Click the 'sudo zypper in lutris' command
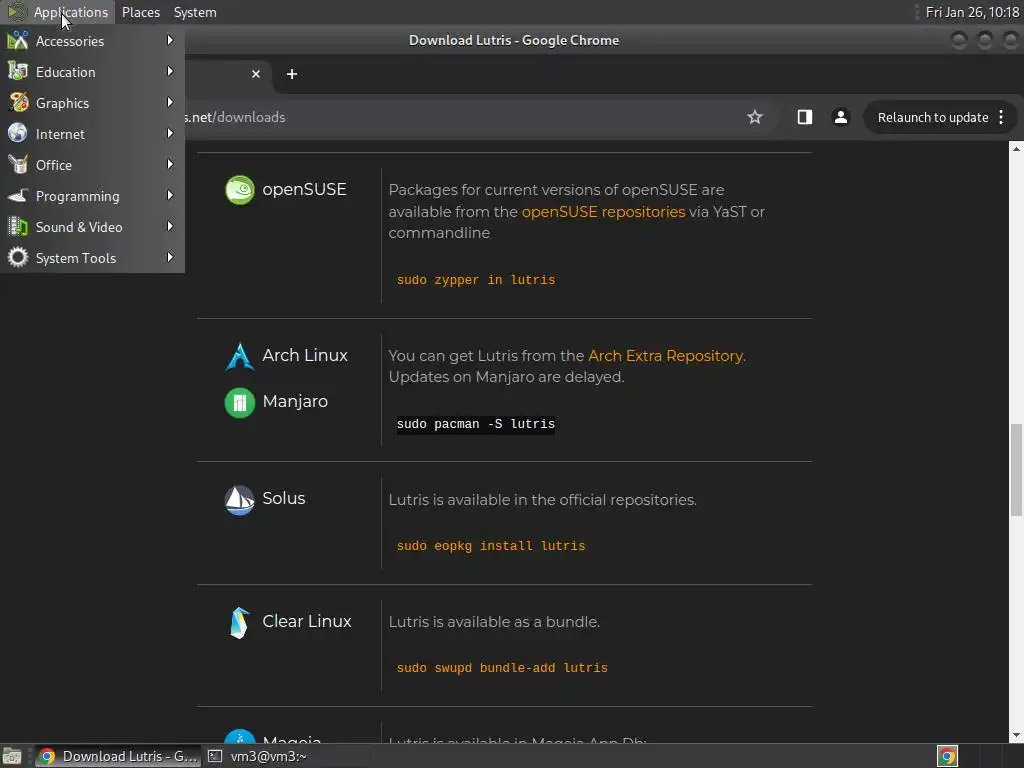The image size is (1024, 768). 475,280
